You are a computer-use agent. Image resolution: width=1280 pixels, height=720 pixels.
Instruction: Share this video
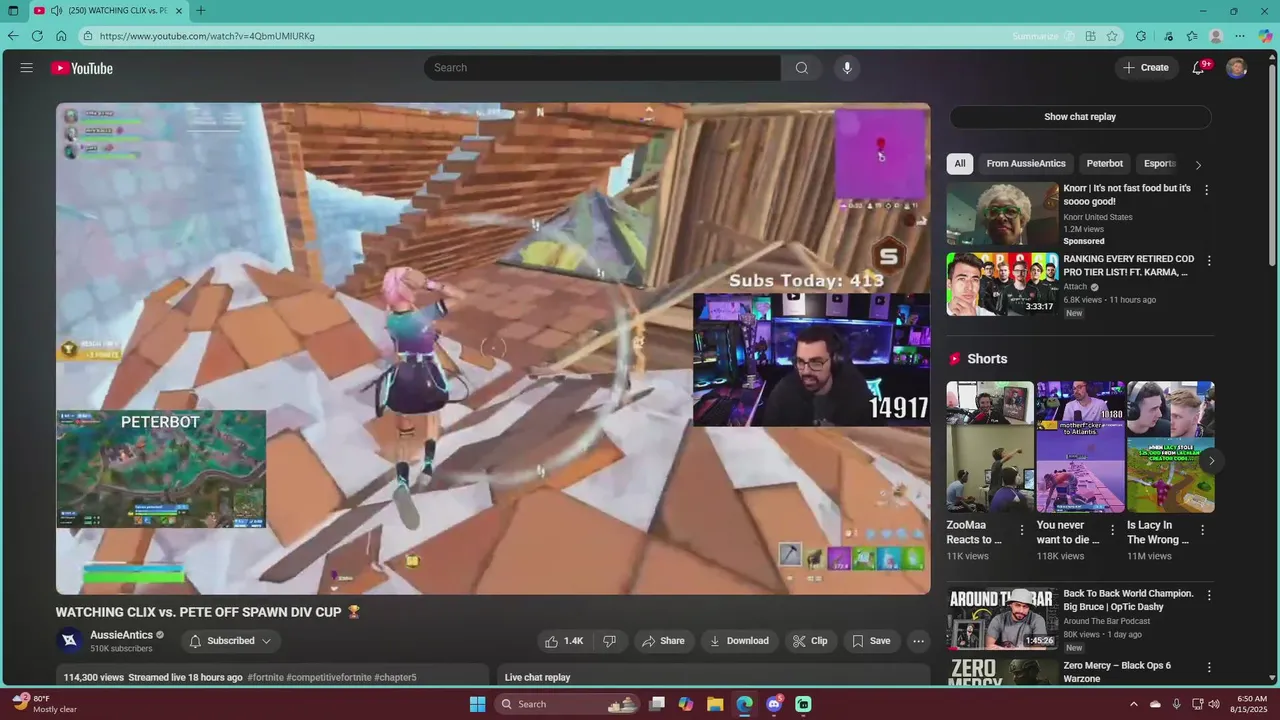tap(663, 641)
